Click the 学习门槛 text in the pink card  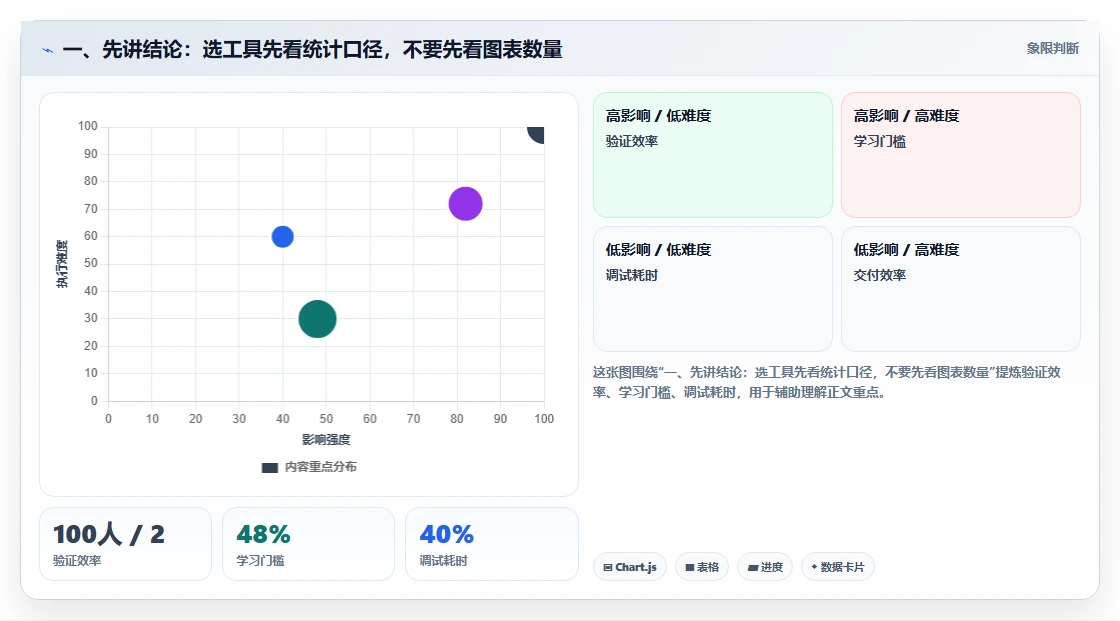879,141
